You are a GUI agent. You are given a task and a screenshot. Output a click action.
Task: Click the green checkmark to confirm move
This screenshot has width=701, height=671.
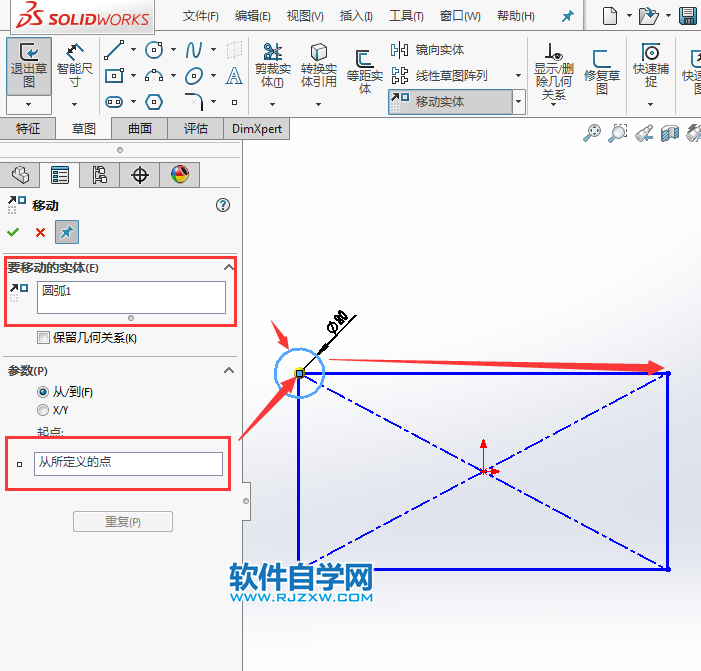tap(13, 232)
